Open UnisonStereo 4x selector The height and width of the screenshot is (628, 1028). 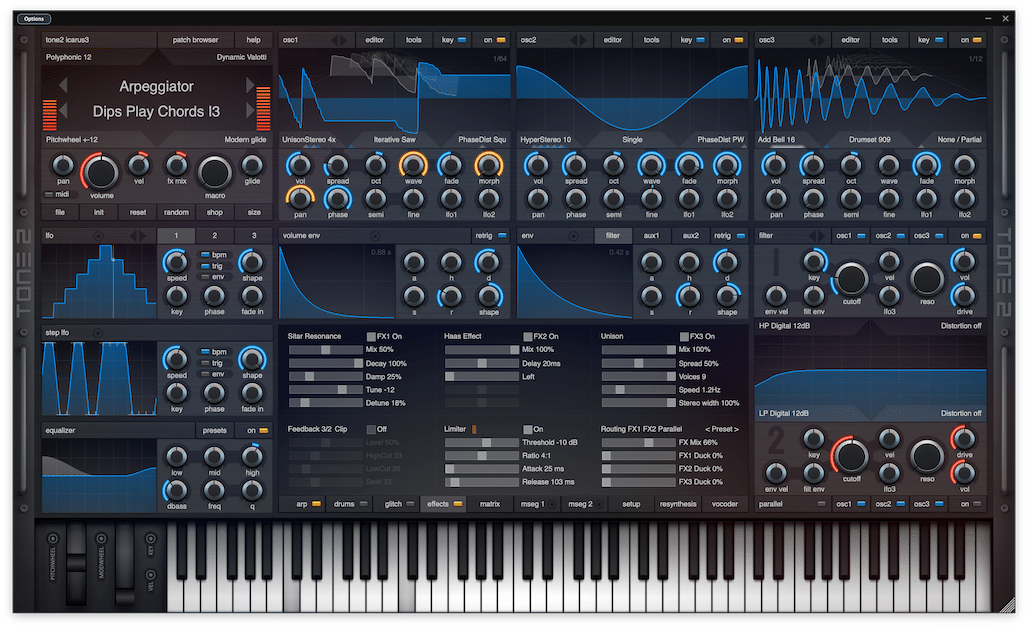coord(309,140)
